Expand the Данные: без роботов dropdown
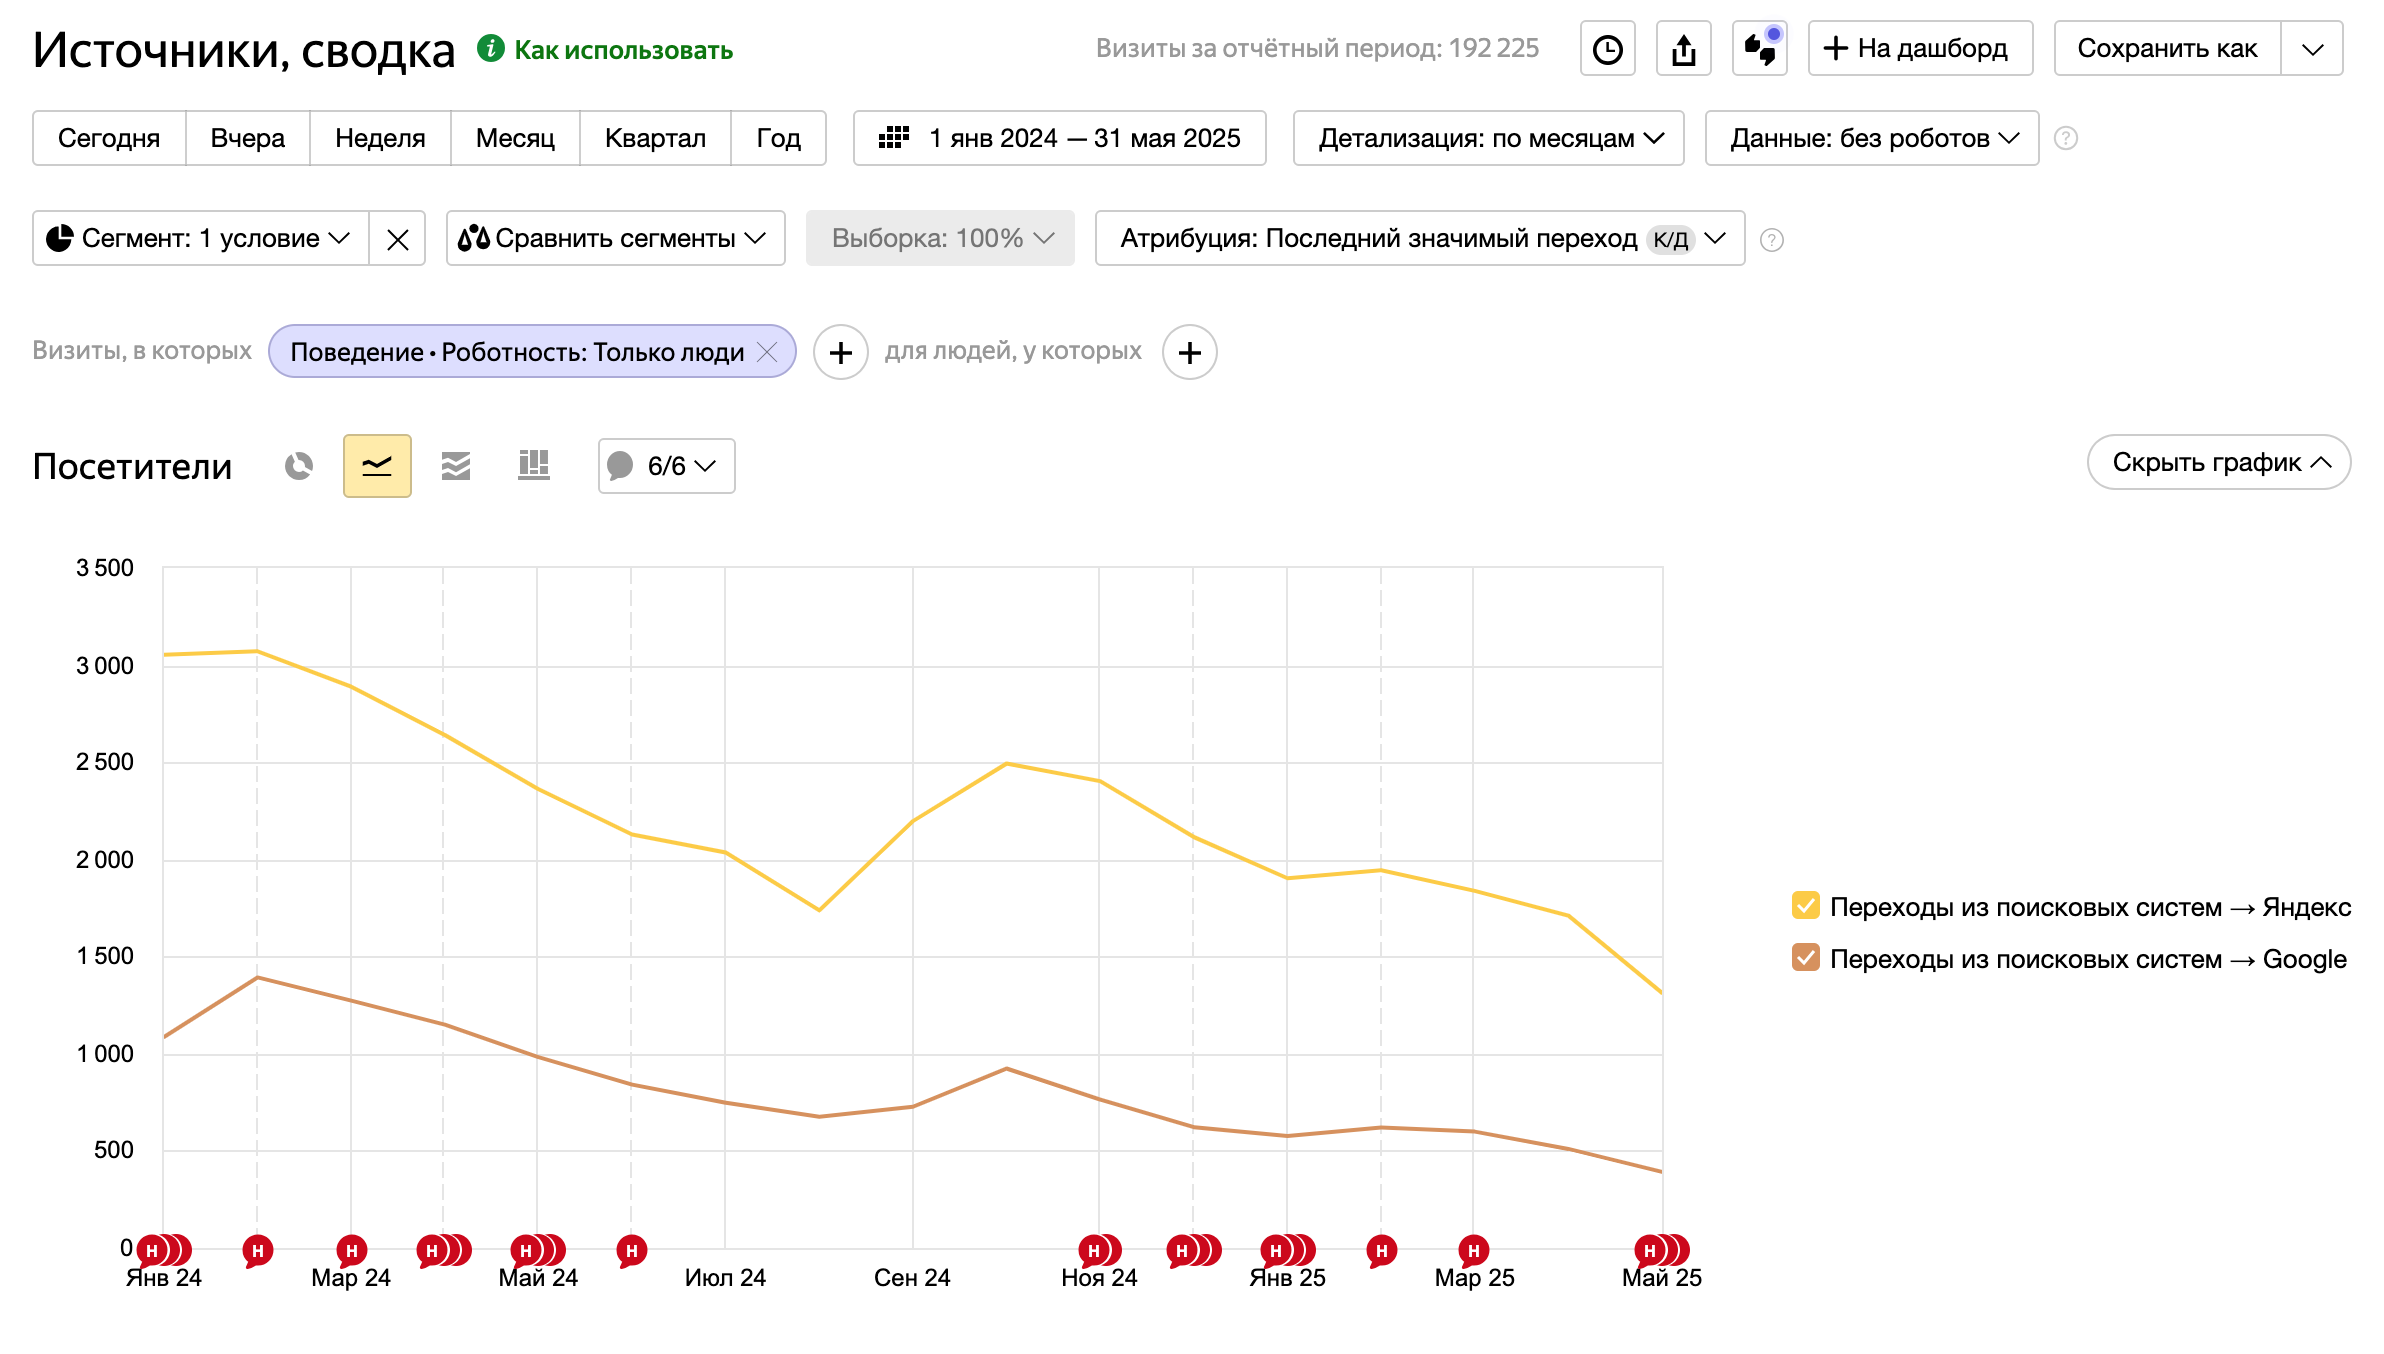This screenshot has height=1354, width=2384. click(1872, 138)
